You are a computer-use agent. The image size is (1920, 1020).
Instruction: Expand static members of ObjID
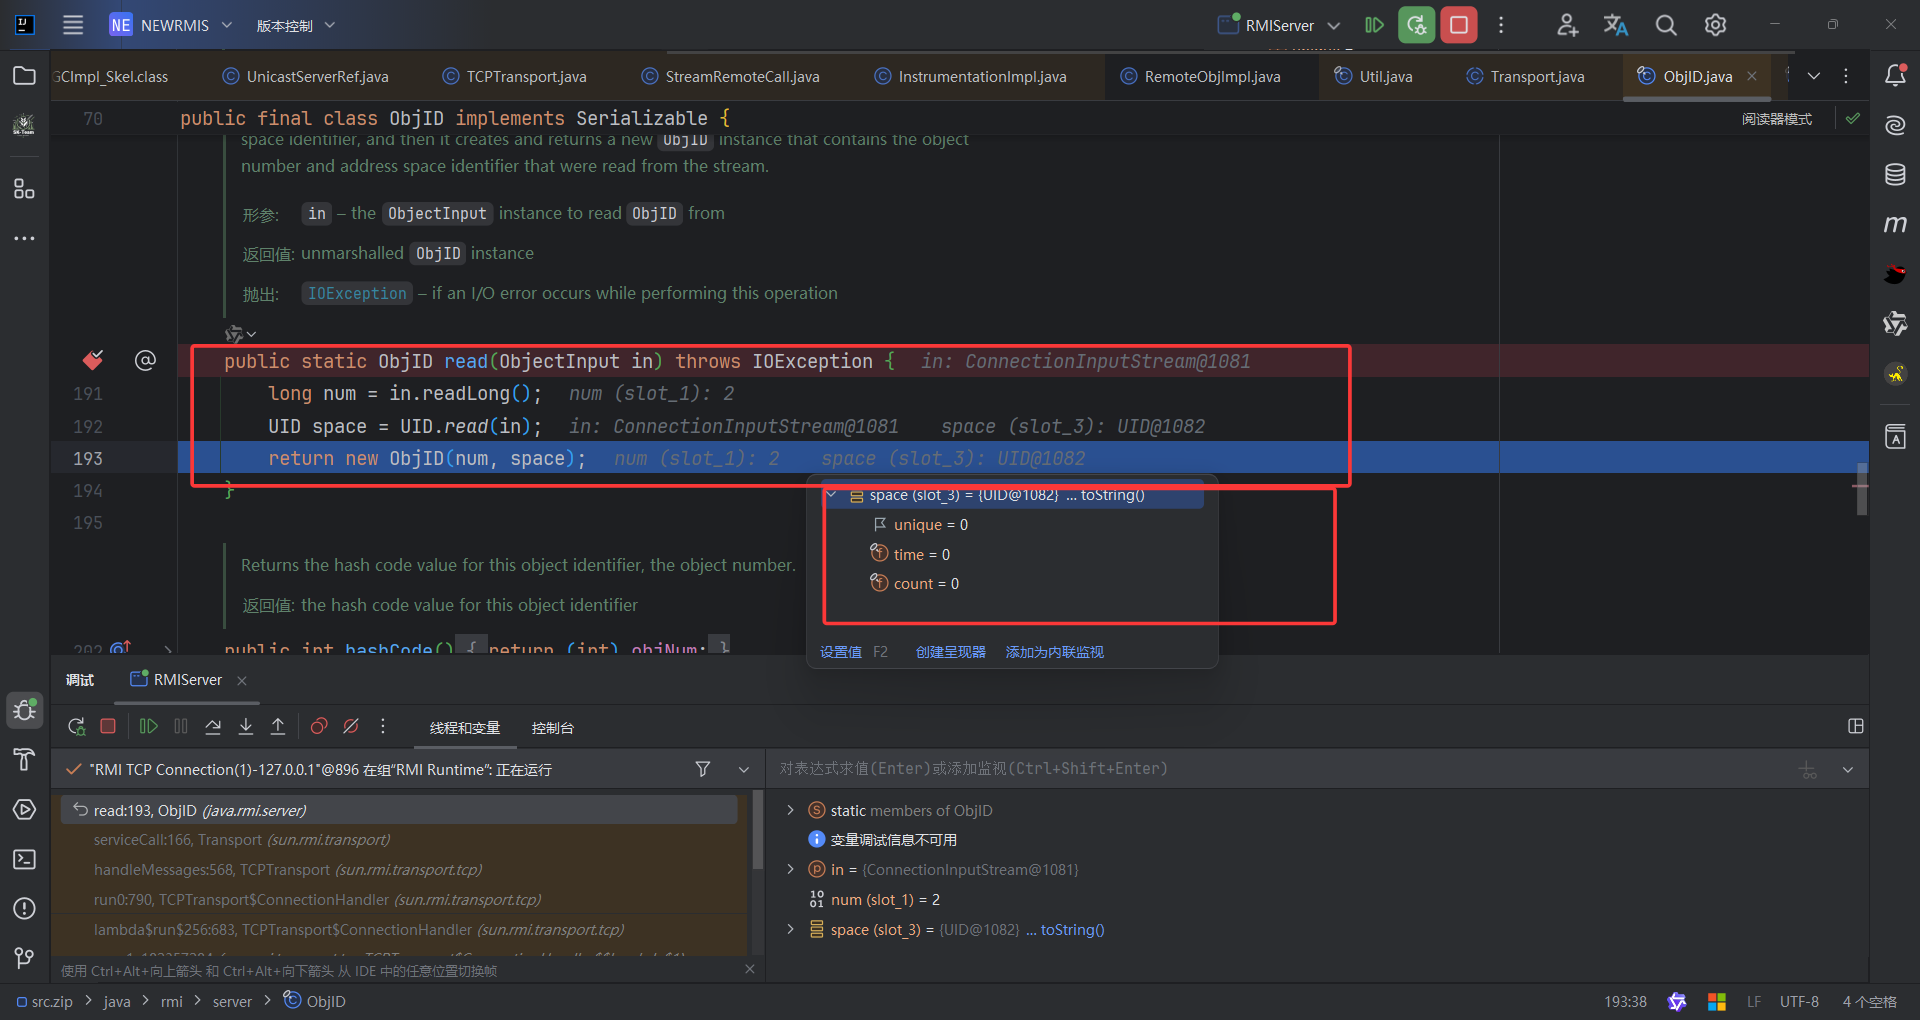coord(790,810)
